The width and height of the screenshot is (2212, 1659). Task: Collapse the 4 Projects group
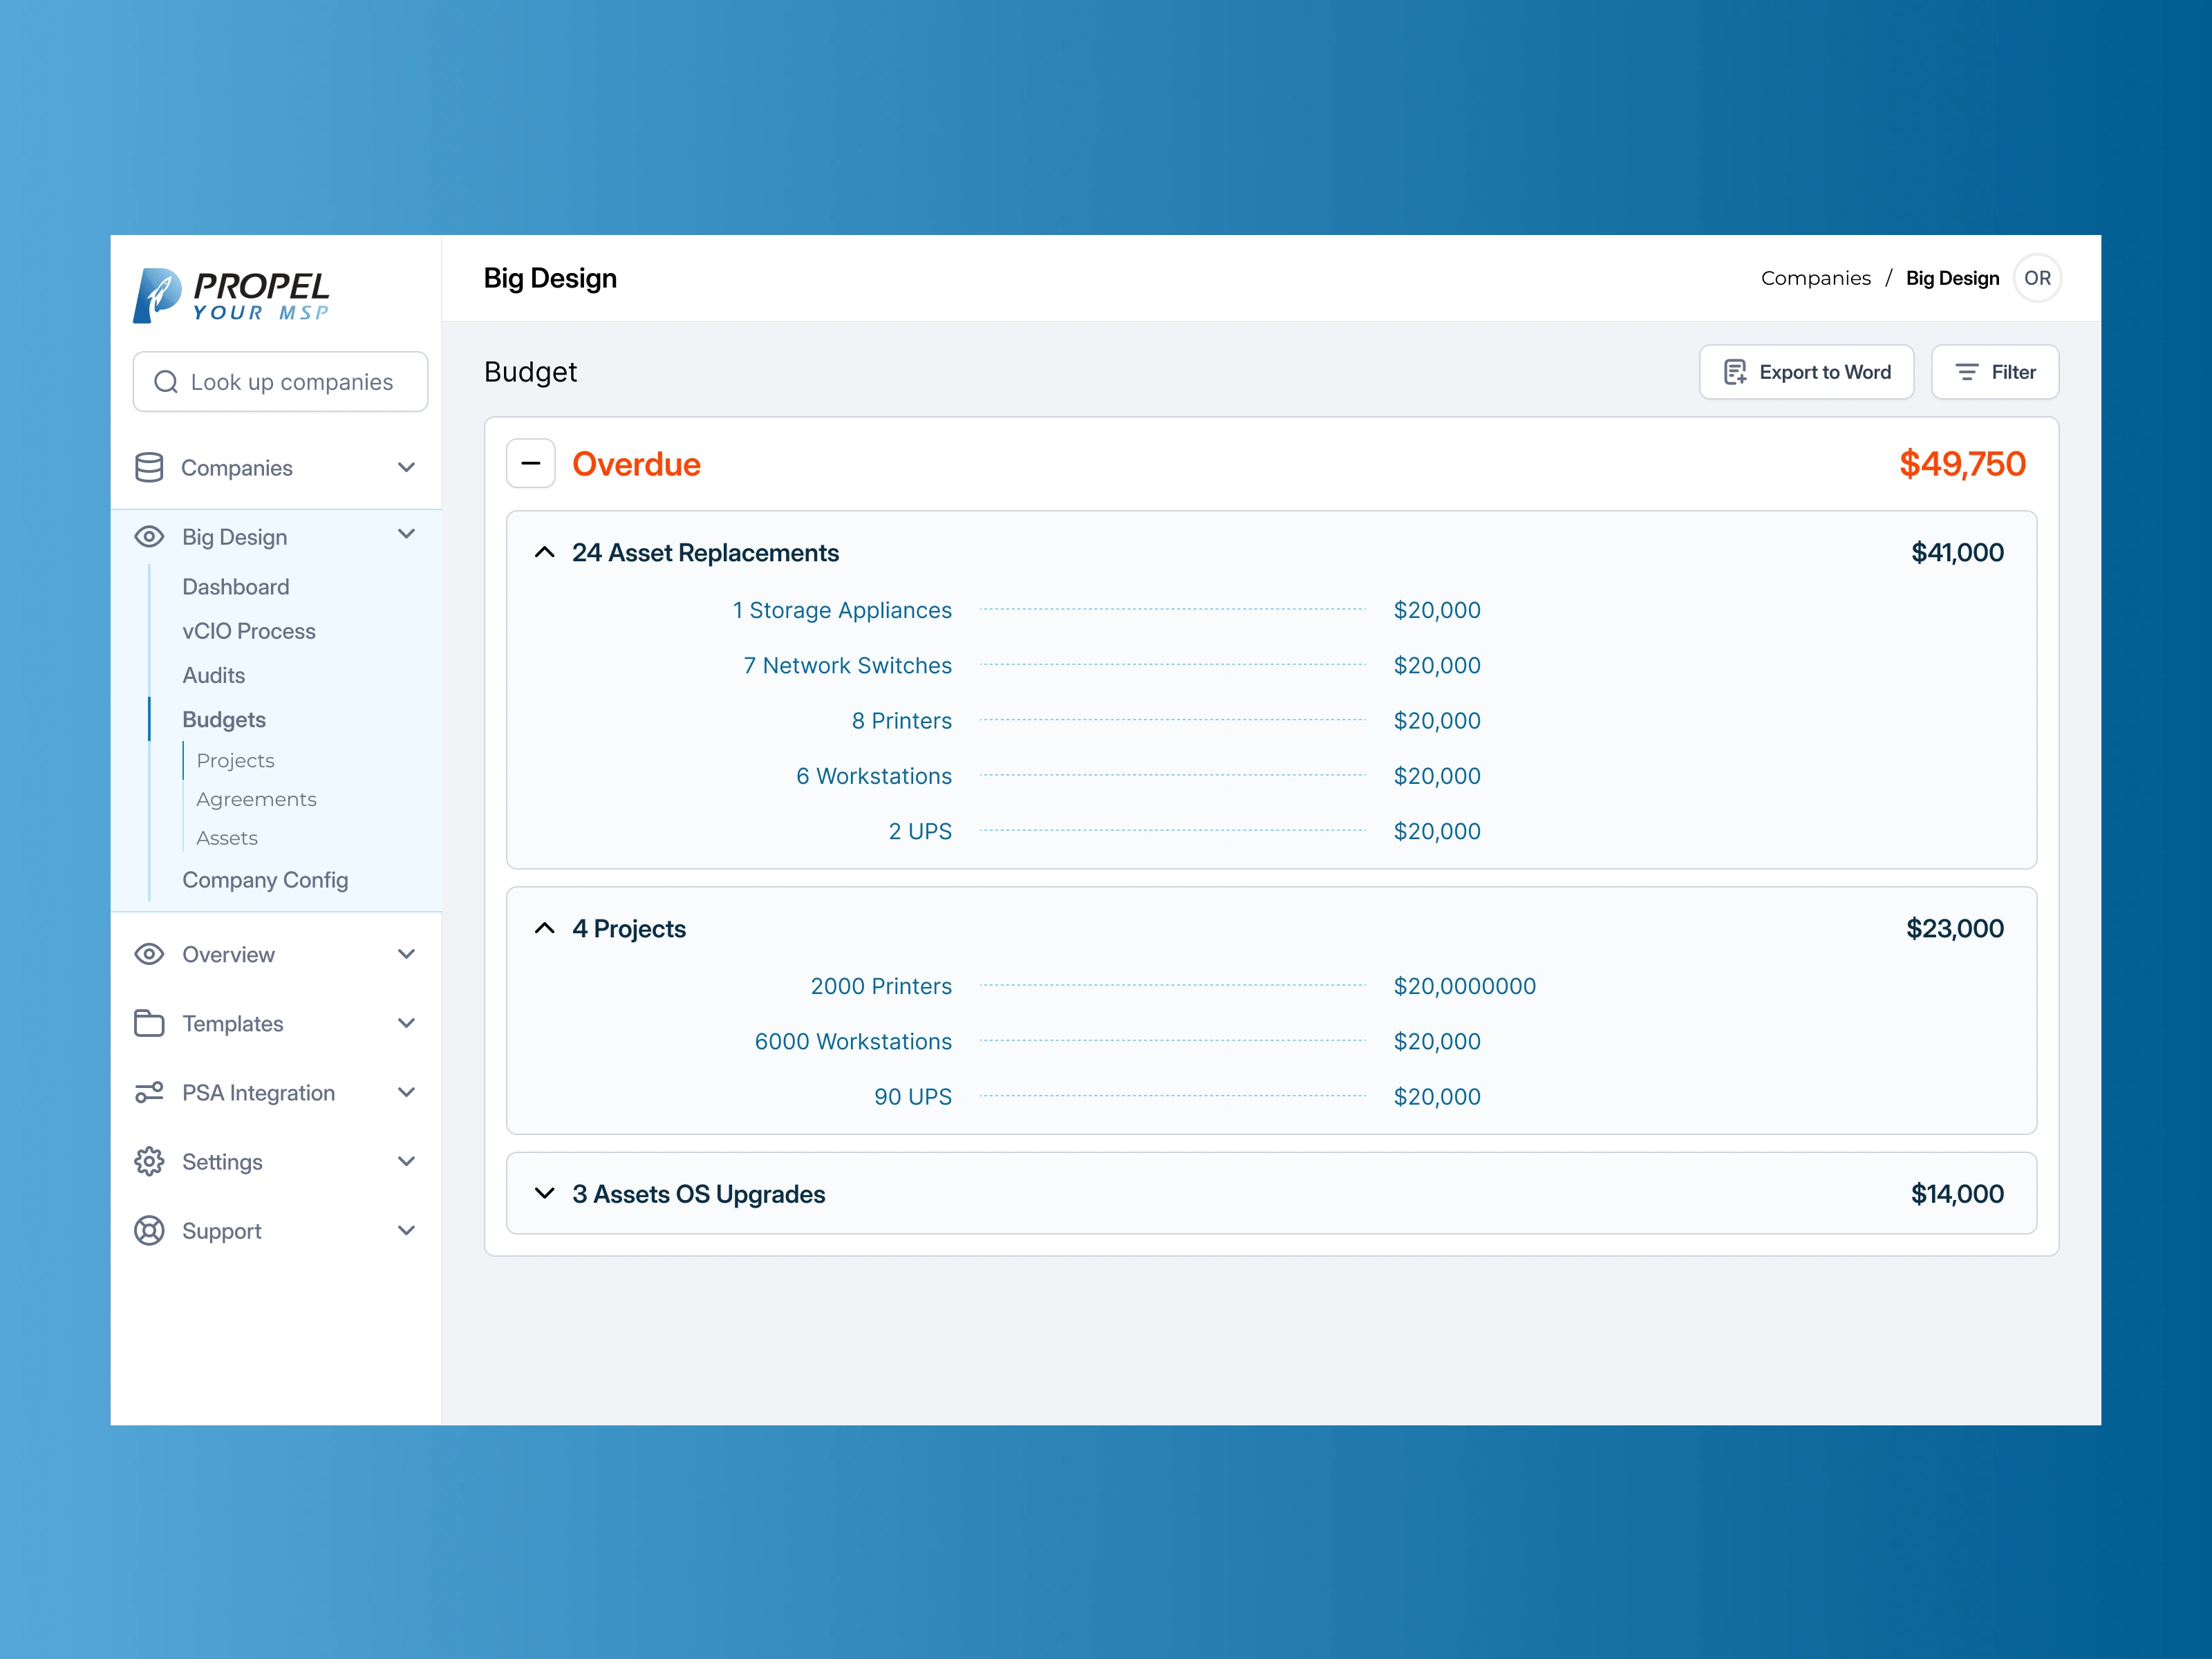545,928
